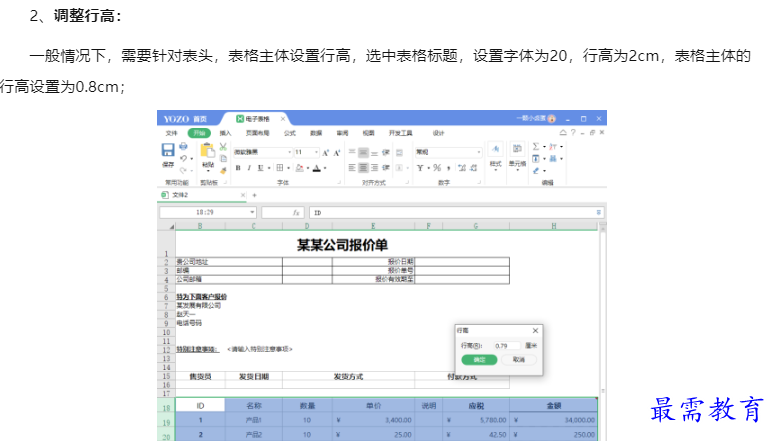This screenshot has height=441, width=772.
Task: Click the Clear eraser icon in the editing group
Action: pyautogui.click(x=536, y=171)
